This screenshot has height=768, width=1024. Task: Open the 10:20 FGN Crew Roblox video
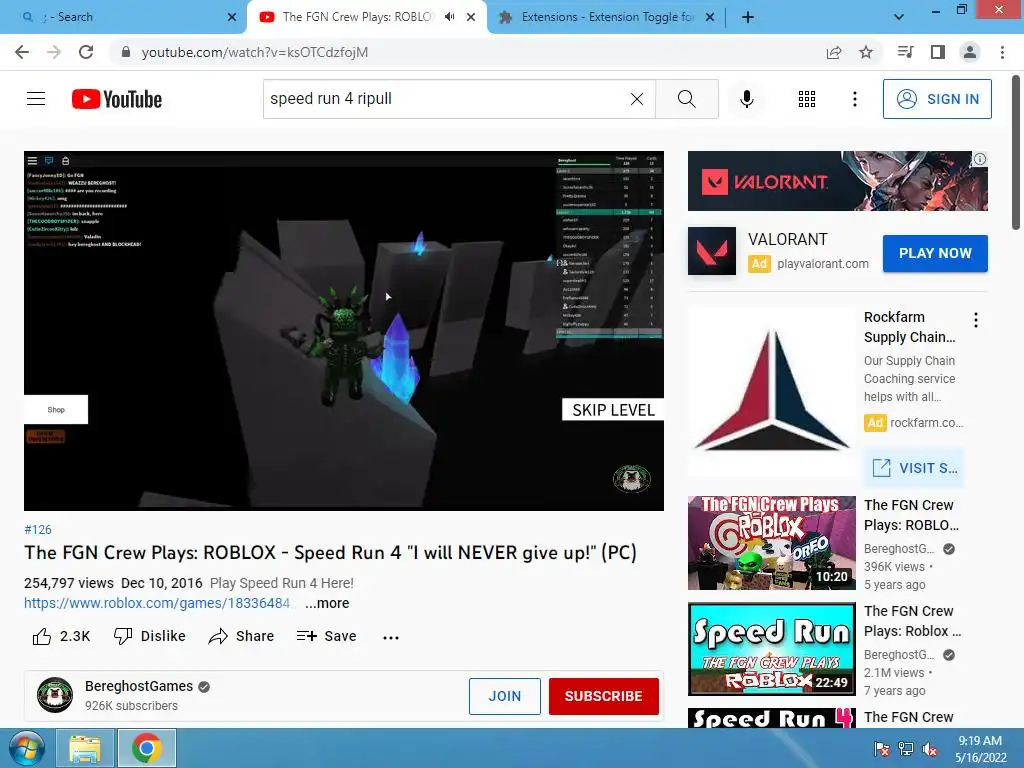[771, 543]
